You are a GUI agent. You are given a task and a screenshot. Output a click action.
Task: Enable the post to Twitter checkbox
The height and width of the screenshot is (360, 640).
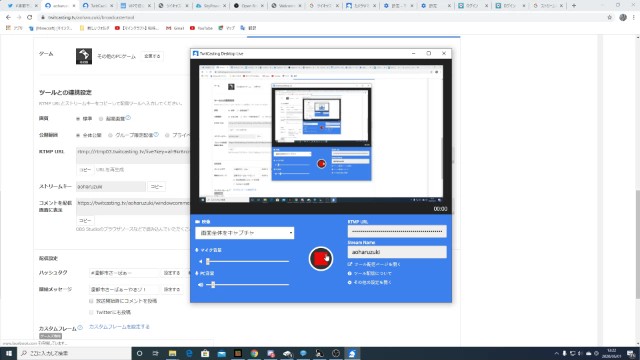pyautogui.click(x=91, y=312)
